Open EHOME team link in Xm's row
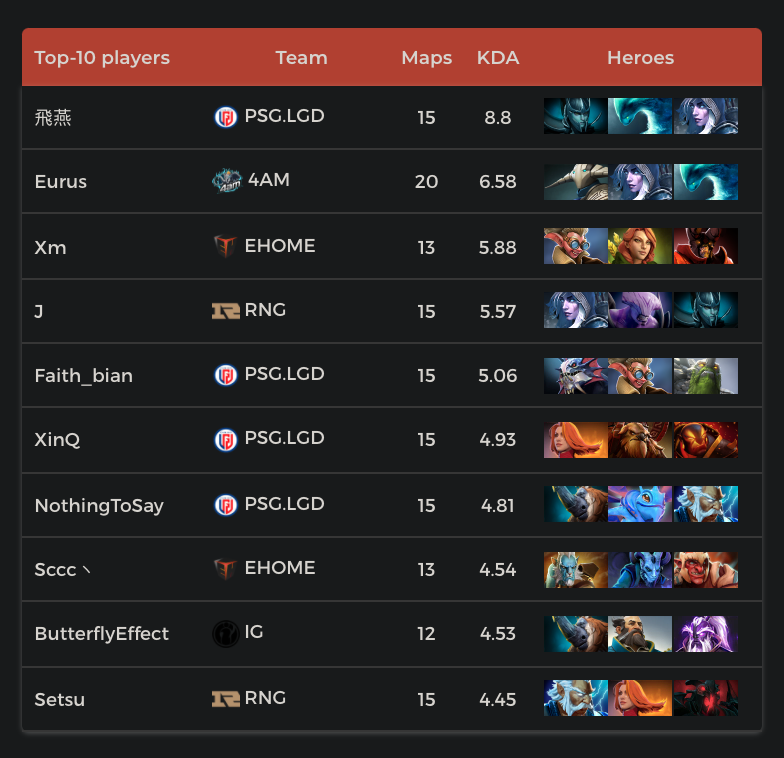The width and height of the screenshot is (784, 758). (279, 246)
